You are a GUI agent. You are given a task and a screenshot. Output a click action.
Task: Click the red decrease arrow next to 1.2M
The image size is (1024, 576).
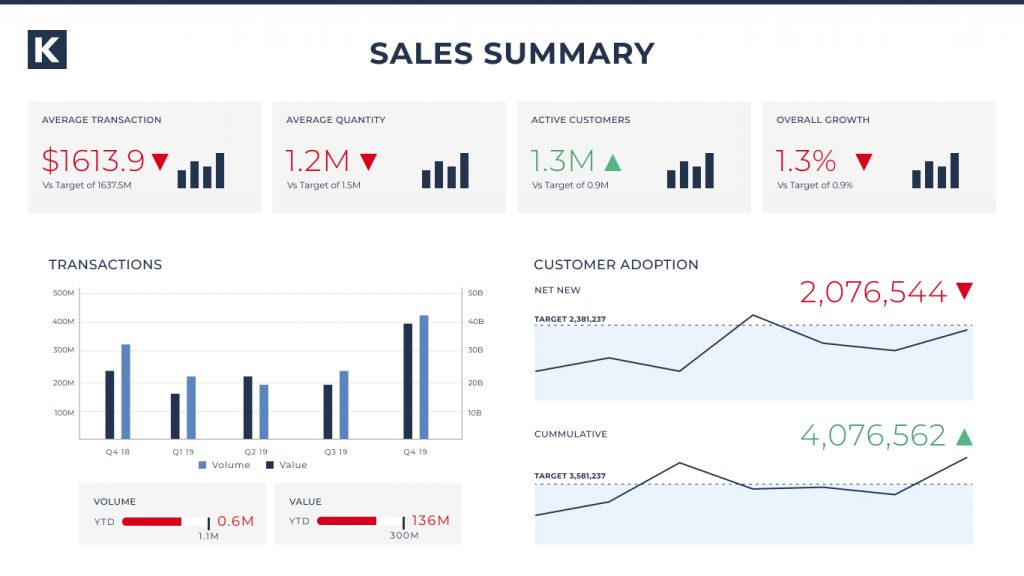tap(369, 160)
